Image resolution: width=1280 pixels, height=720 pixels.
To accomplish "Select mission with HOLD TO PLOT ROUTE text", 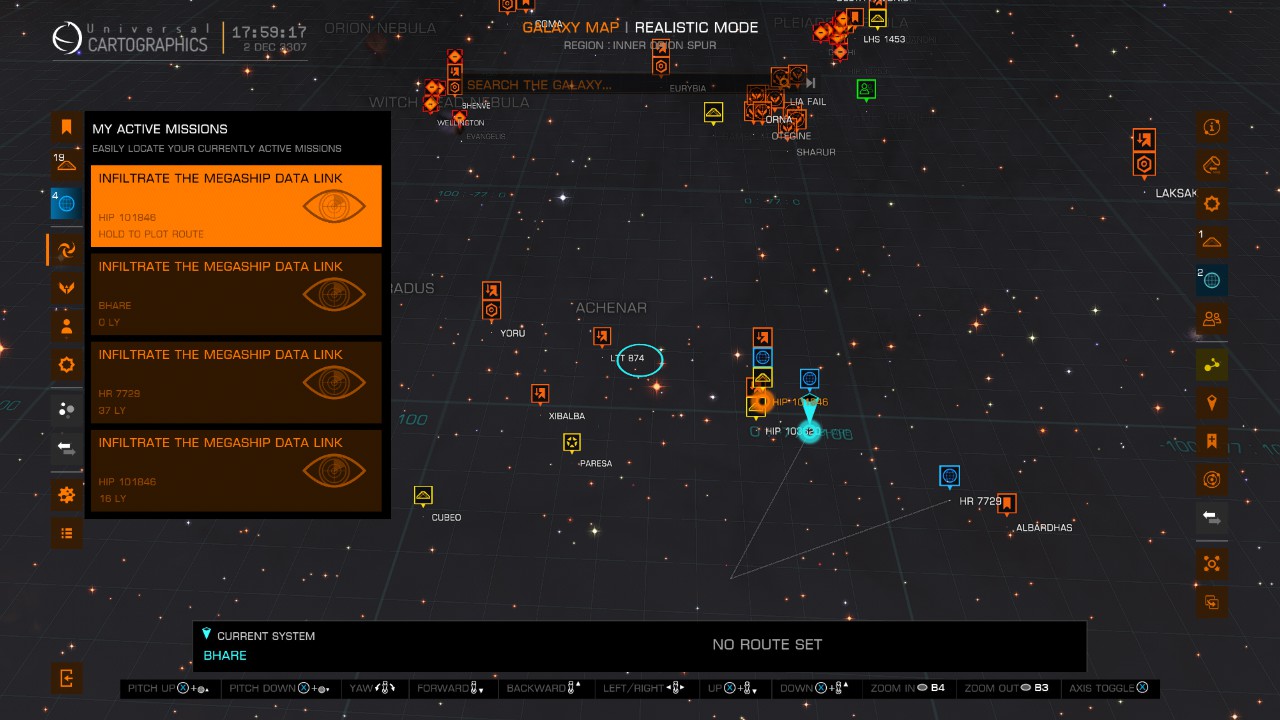I will (x=236, y=206).
